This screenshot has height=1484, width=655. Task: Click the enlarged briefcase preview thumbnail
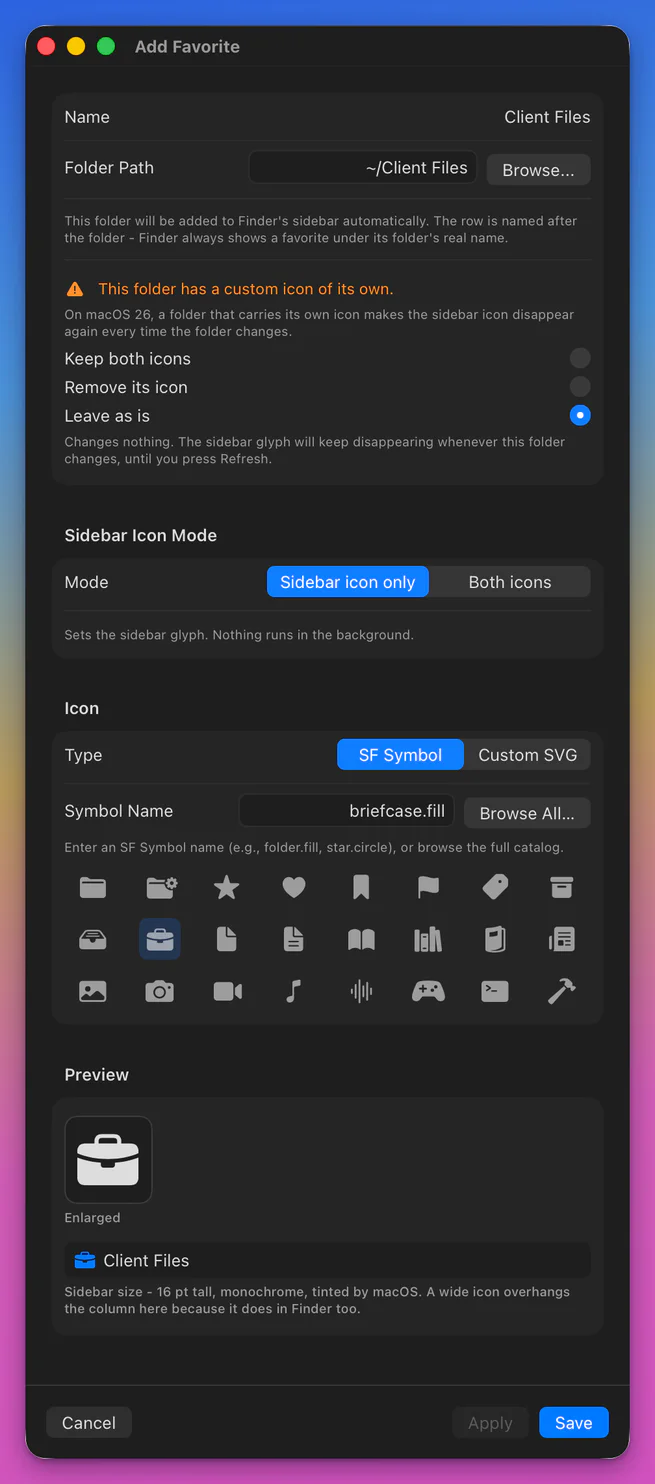point(108,1160)
